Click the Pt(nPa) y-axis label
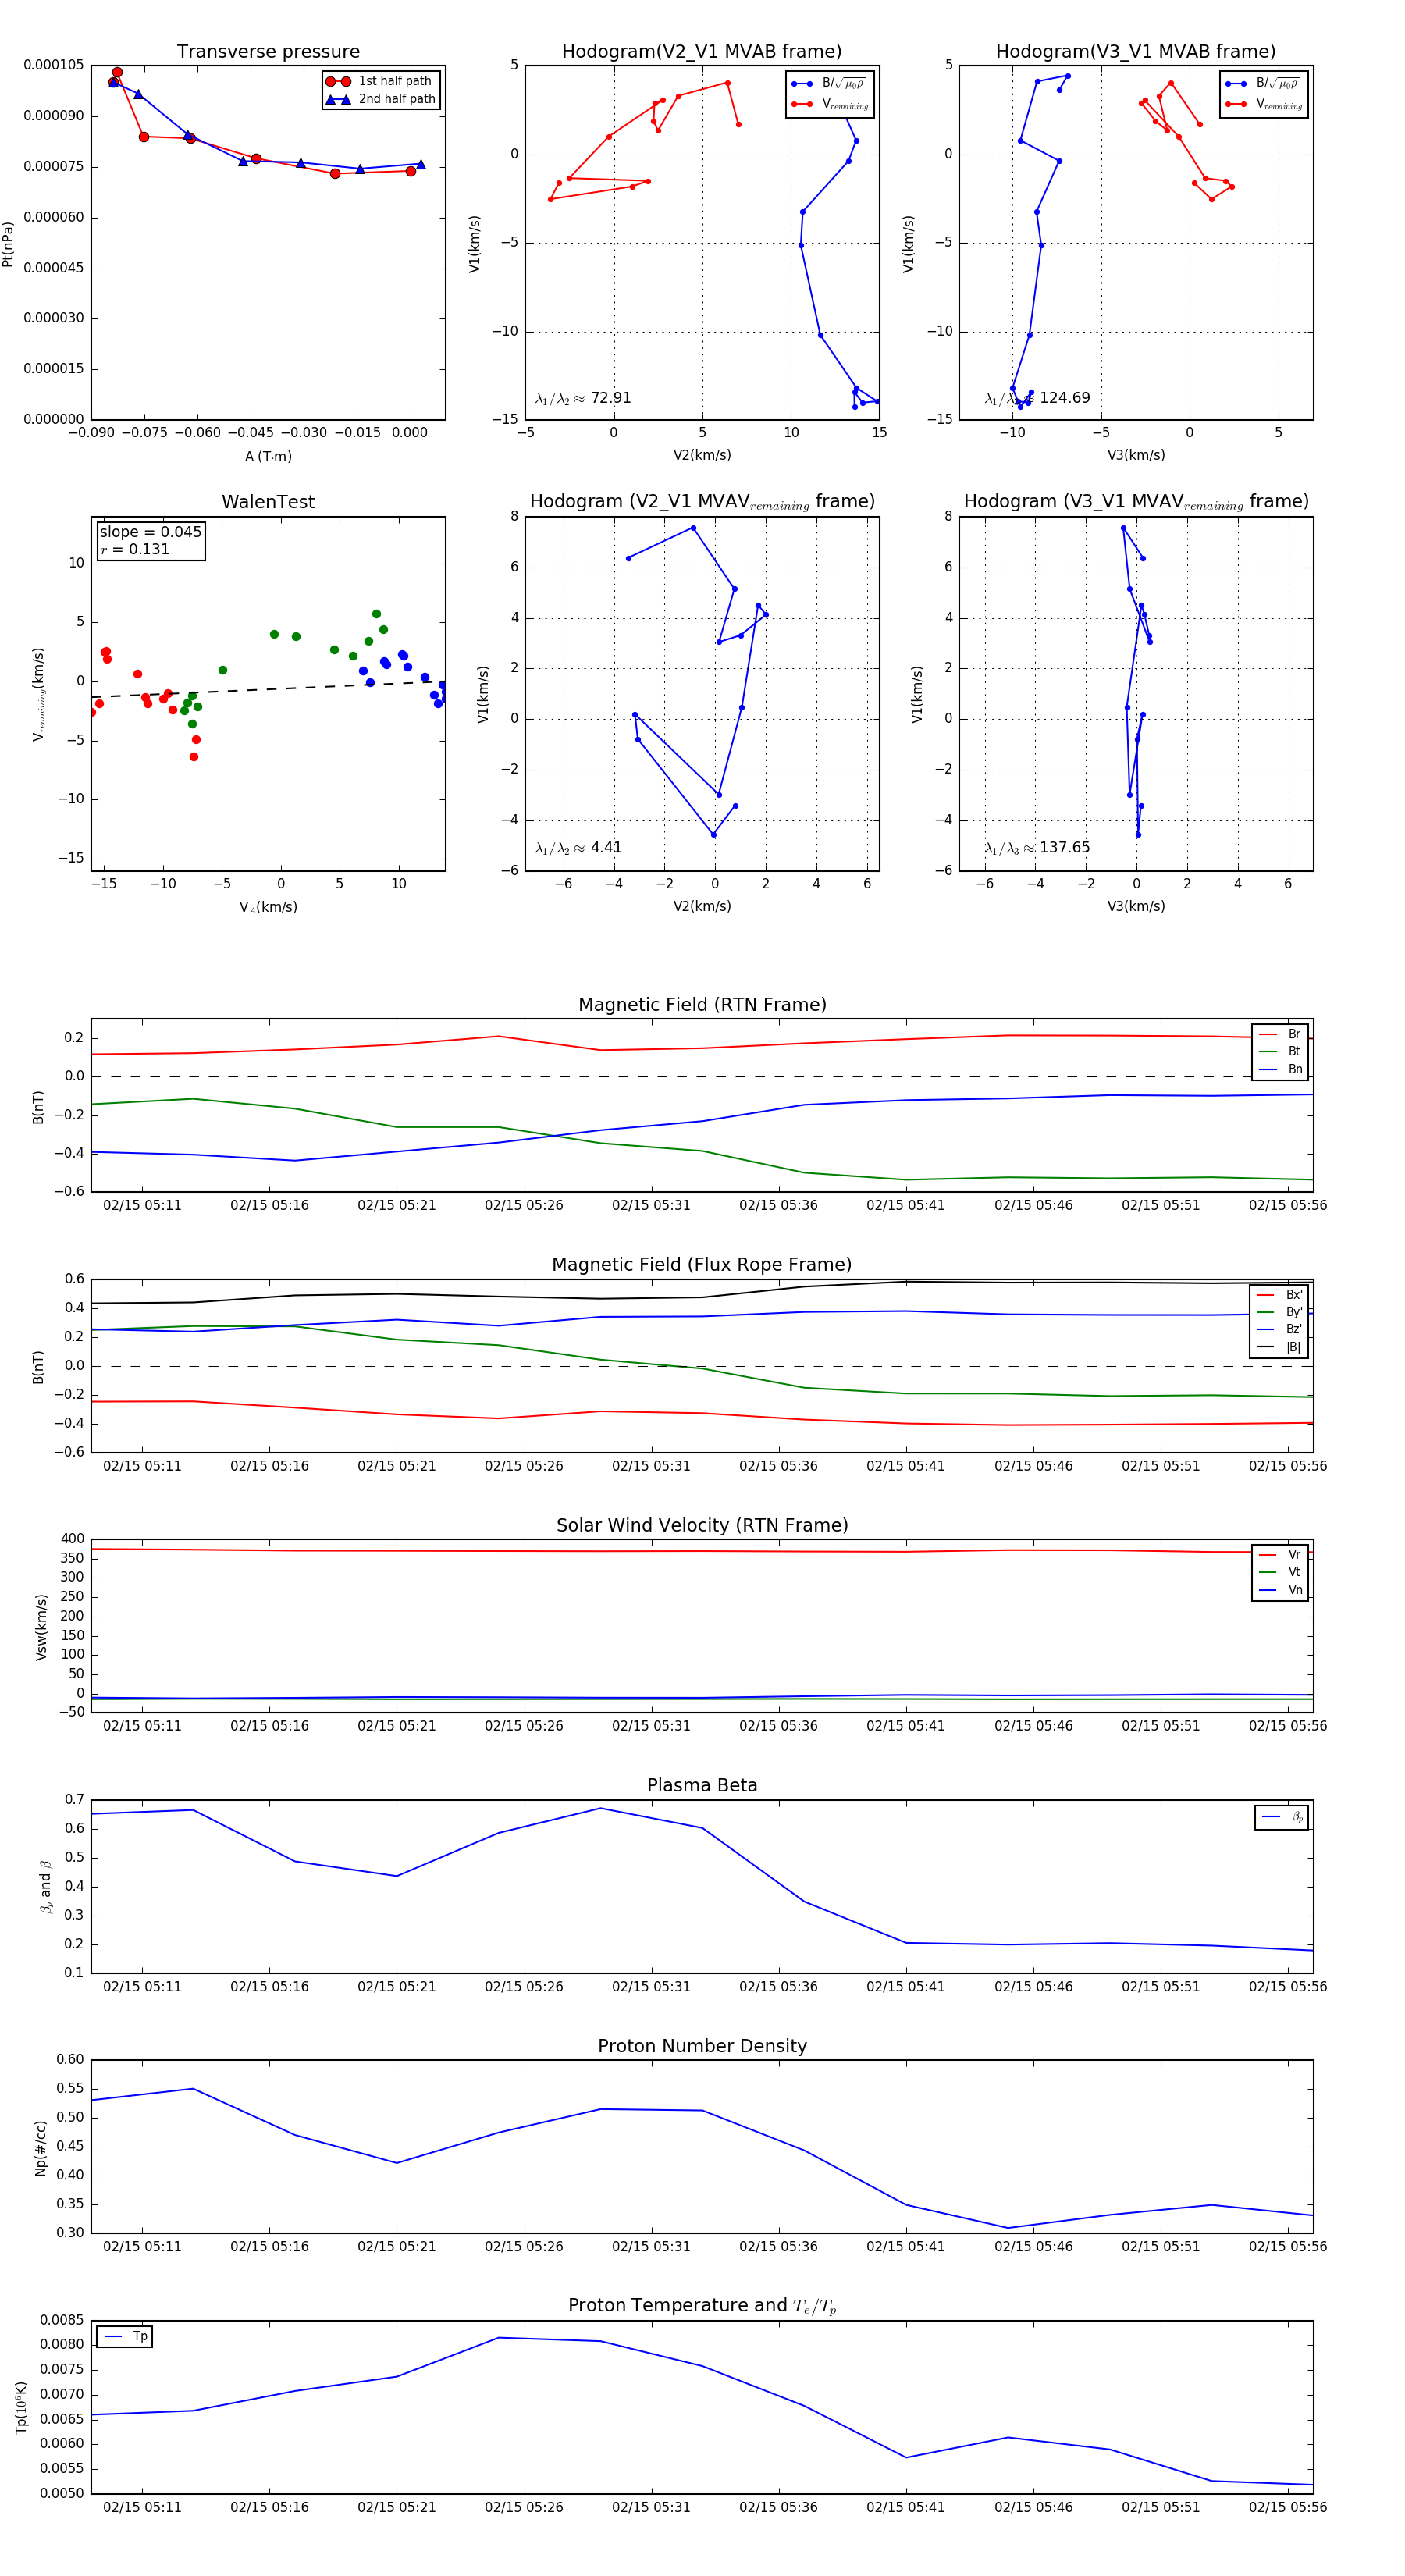This screenshot has height=2576, width=1405. tap(8, 244)
